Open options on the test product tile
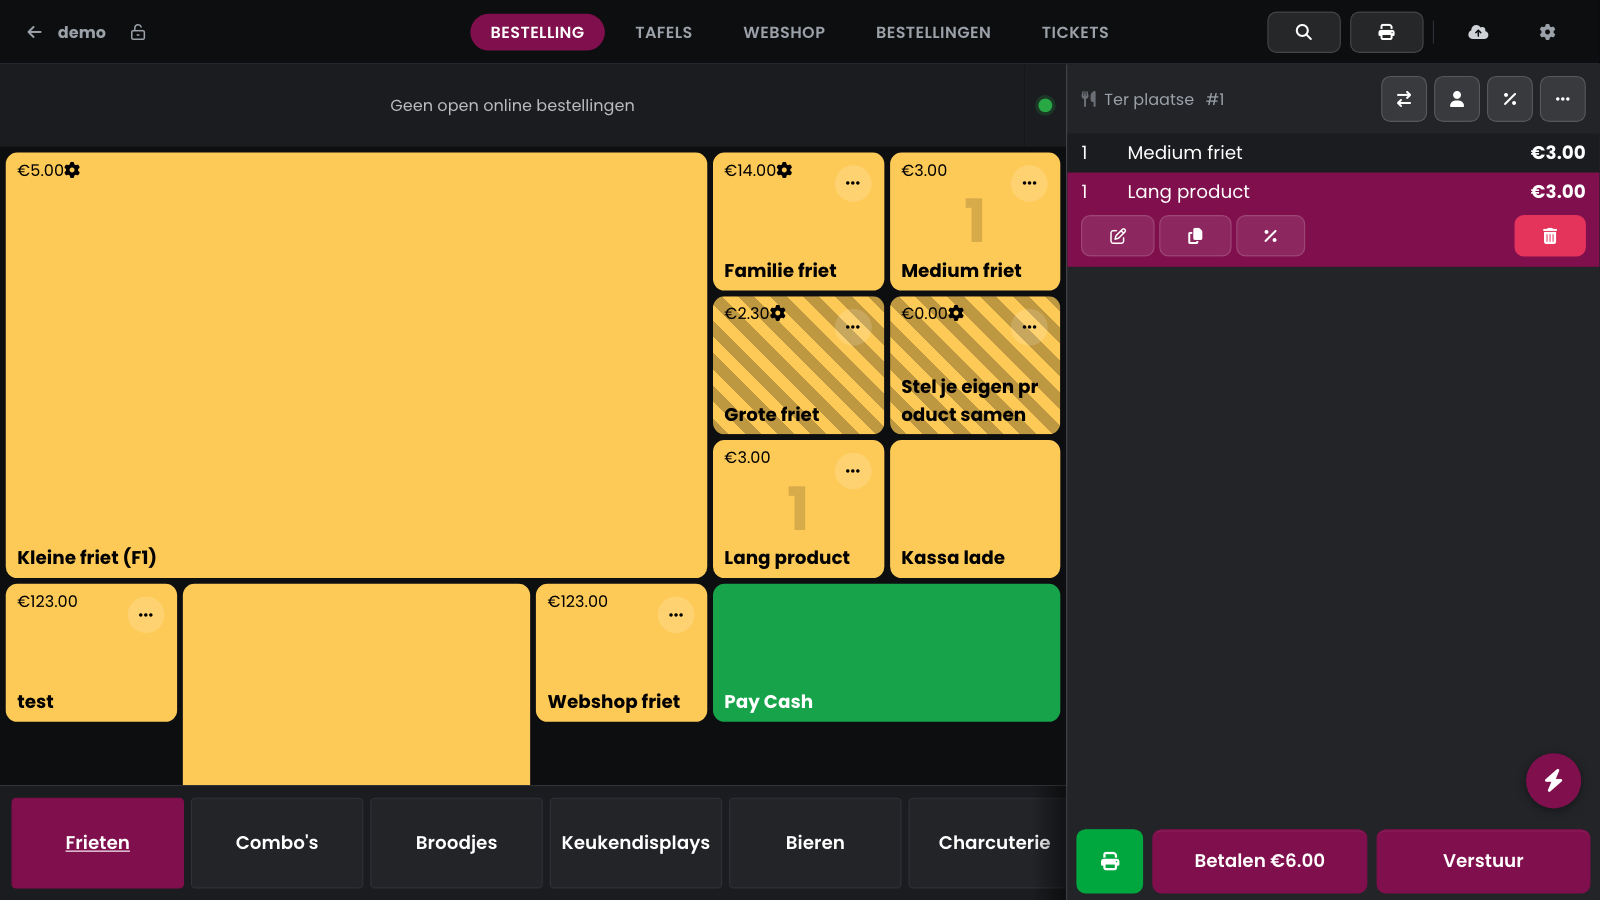 [x=146, y=615]
